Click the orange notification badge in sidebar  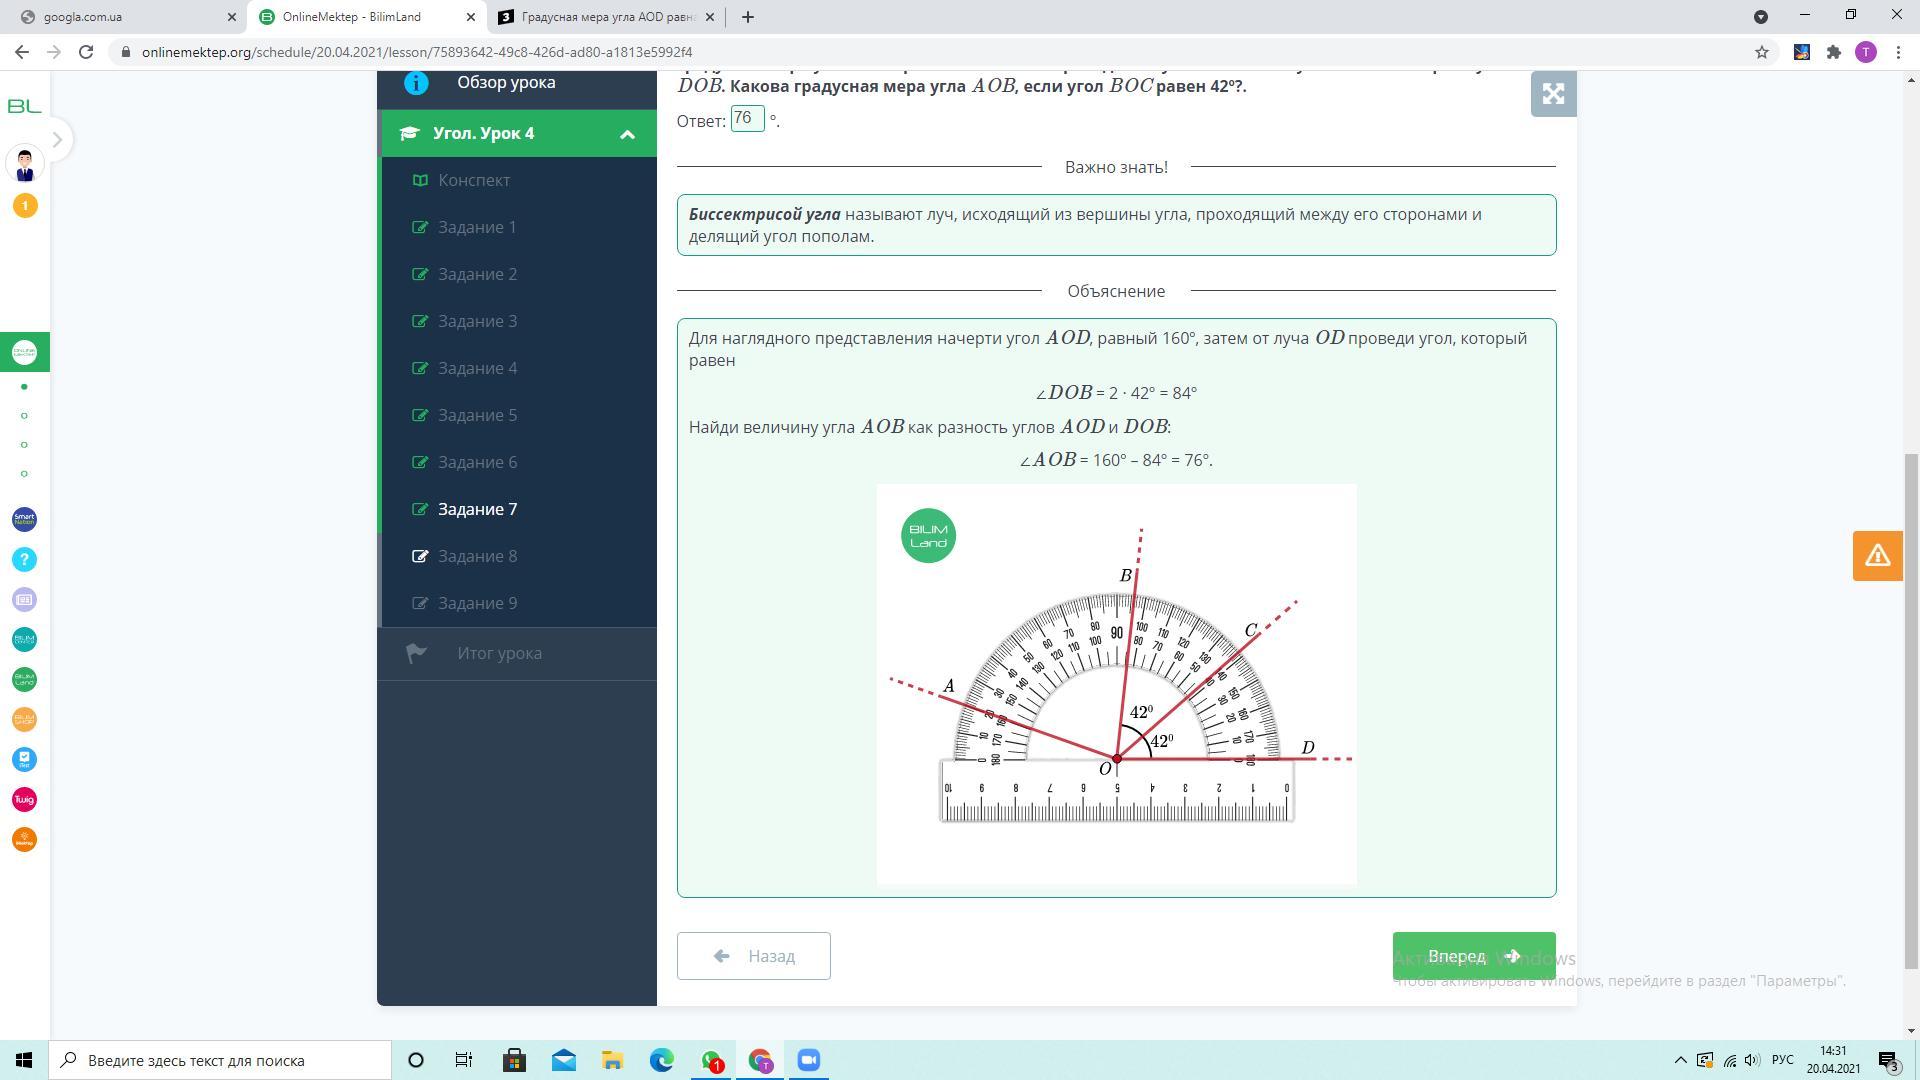pos(25,205)
